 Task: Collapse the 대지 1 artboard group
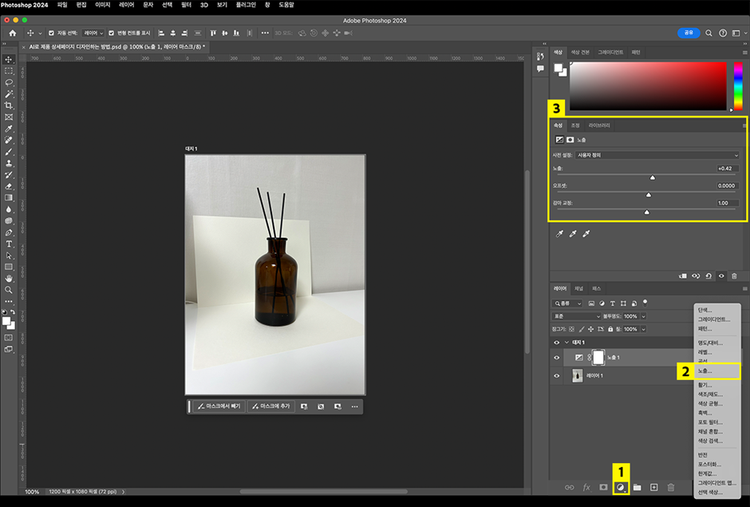[x=566, y=342]
